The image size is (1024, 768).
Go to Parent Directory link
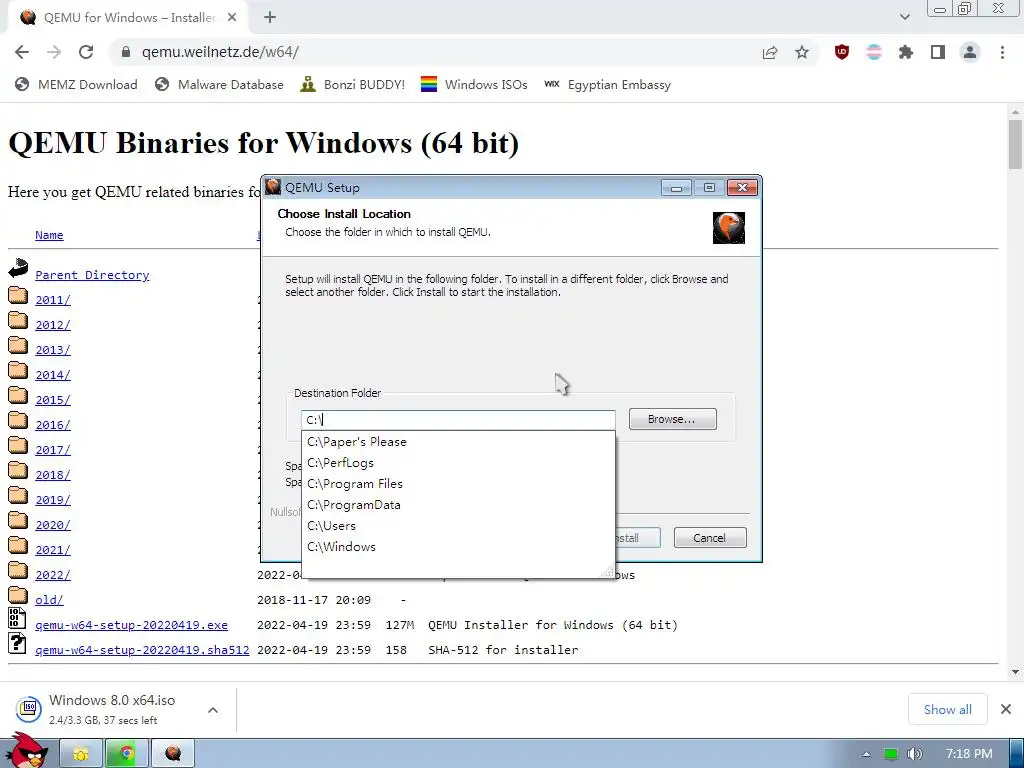(x=92, y=275)
